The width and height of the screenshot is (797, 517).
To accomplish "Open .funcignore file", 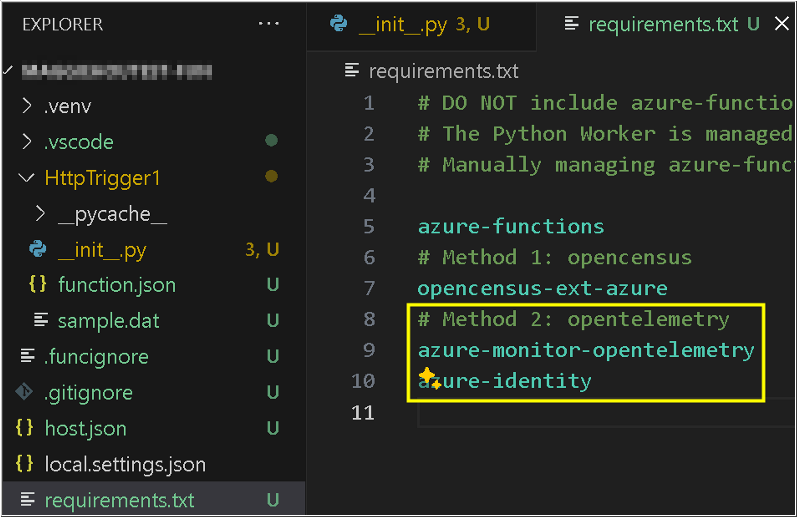I will [97, 357].
